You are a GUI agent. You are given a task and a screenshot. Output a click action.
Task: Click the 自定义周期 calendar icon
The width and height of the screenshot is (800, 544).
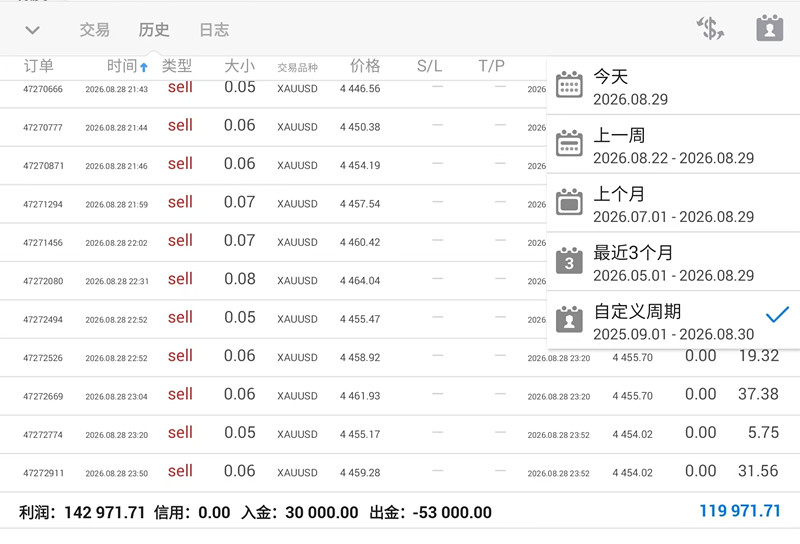coord(569,319)
